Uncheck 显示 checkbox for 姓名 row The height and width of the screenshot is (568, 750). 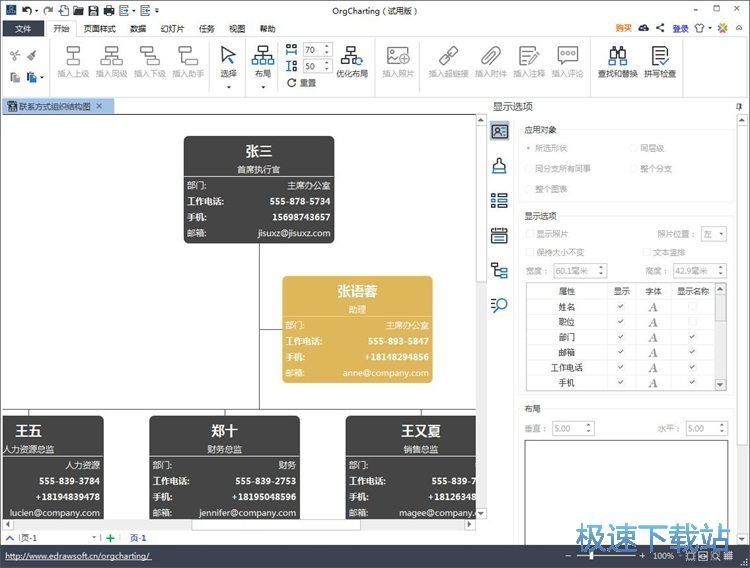pos(621,306)
